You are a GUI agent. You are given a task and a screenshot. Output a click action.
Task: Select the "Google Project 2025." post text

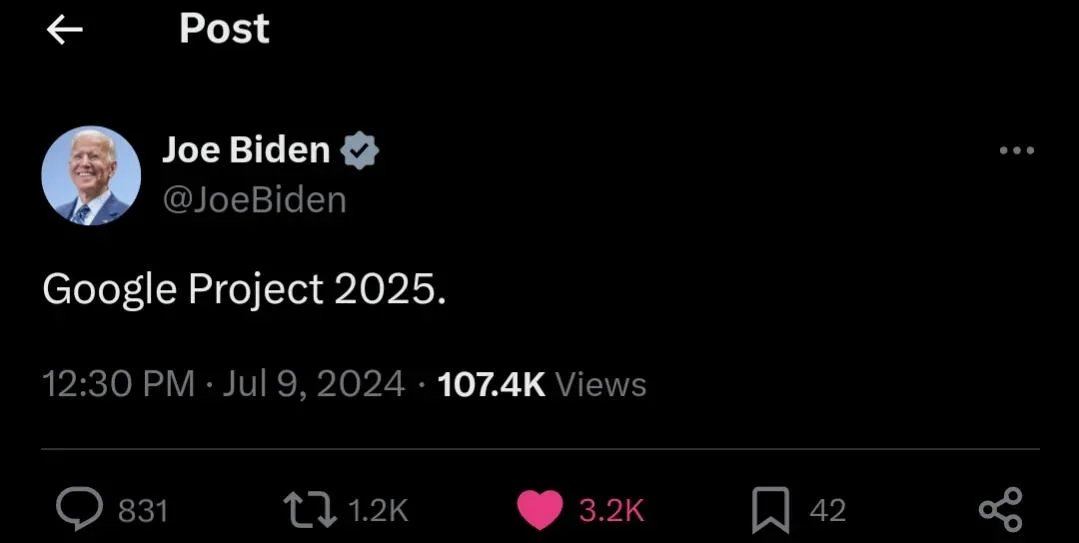point(243,290)
